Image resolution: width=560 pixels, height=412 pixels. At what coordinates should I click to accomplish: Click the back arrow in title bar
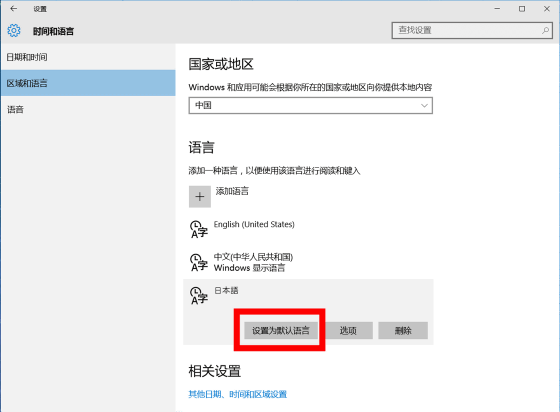(x=14, y=9)
